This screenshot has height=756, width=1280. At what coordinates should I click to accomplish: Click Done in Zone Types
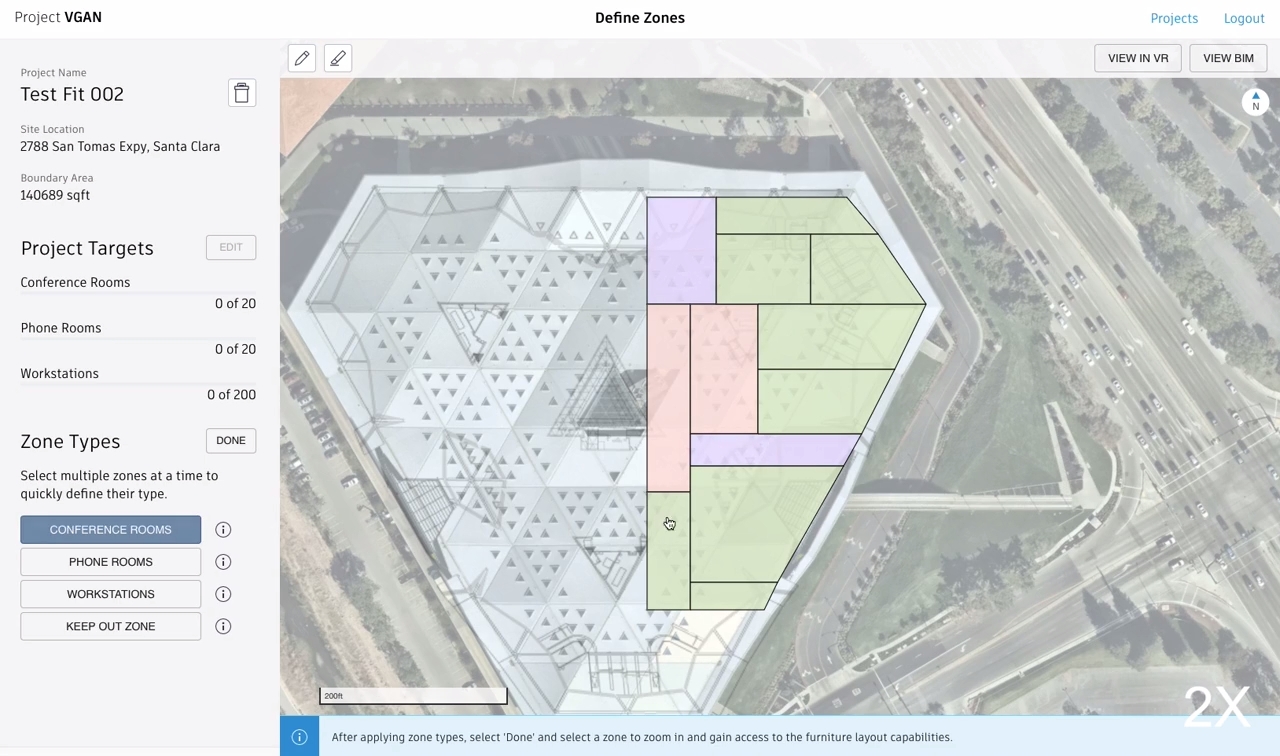[231, 441]
